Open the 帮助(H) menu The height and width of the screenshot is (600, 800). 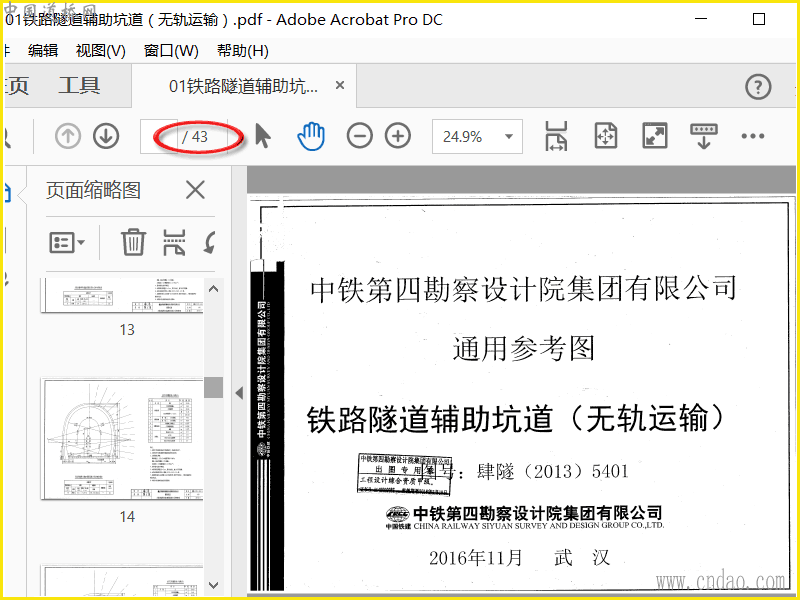[x=243, y=51]
